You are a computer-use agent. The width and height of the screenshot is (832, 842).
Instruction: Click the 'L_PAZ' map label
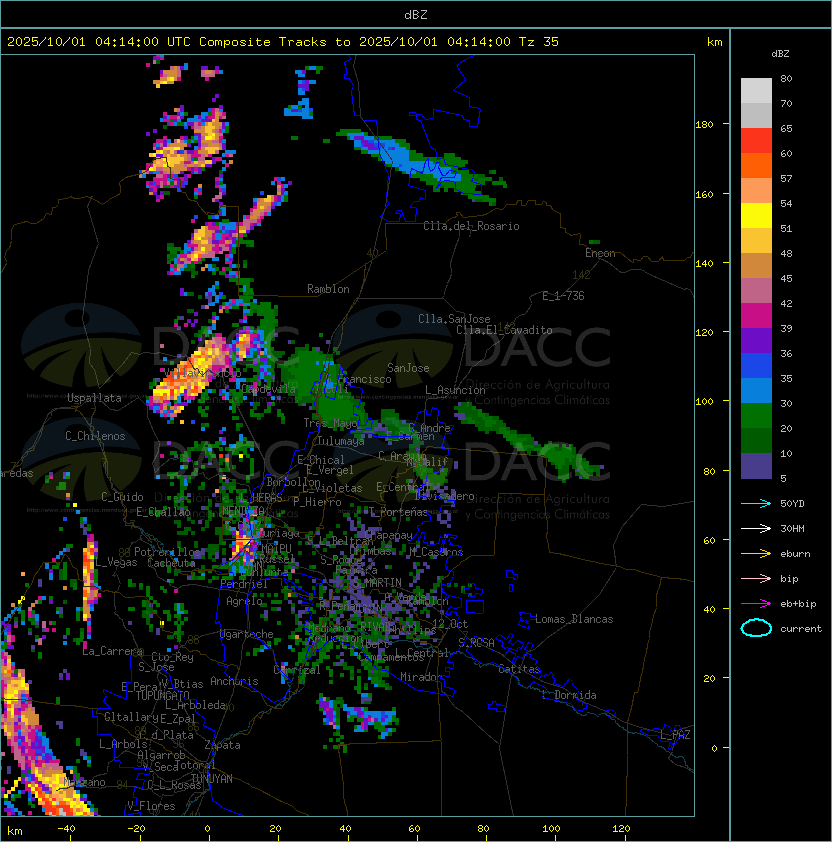coord(675,735)
